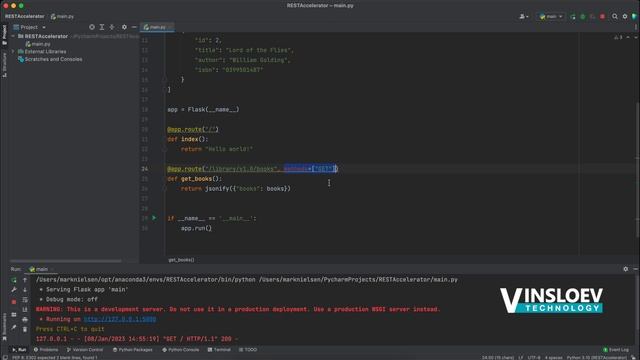Screen dimensions: 640x360
Task: Click the print icon in Run panel
Action: 25,319
